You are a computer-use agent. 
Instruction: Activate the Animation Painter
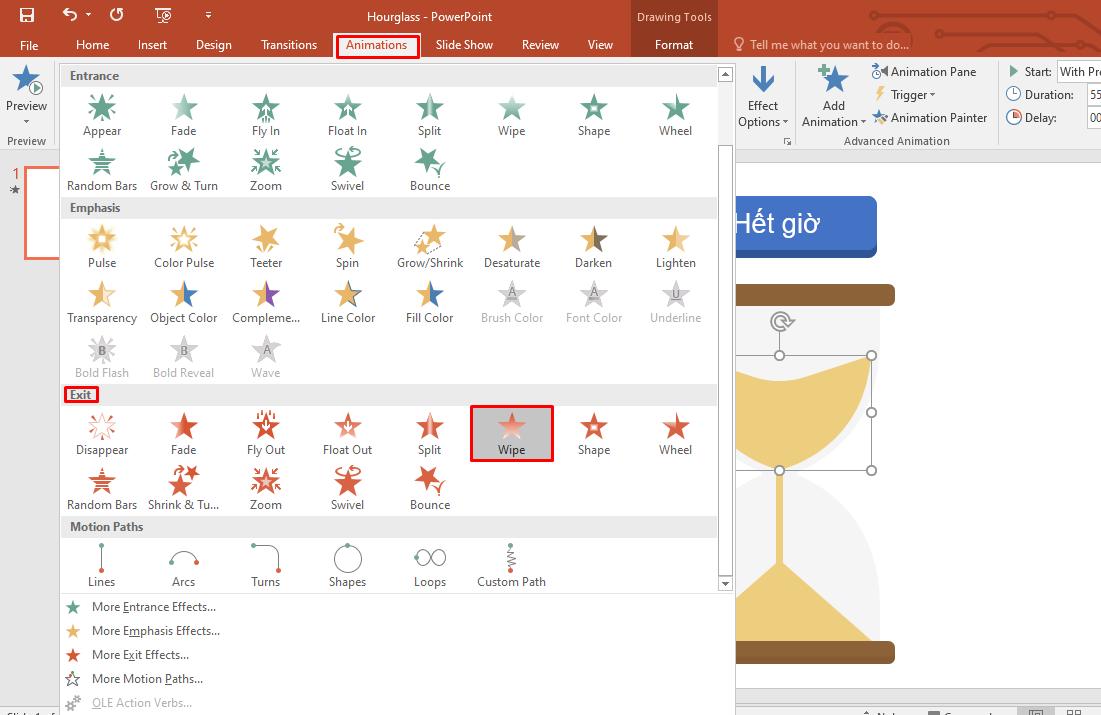point(930,118)
